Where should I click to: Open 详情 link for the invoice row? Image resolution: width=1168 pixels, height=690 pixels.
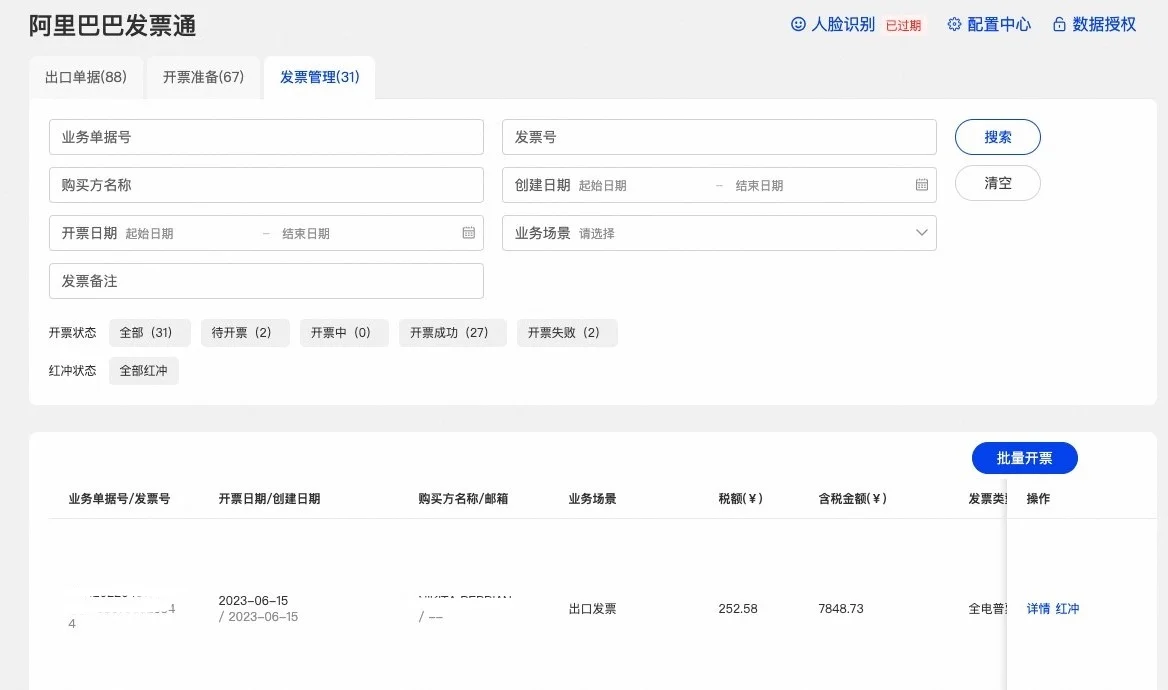pos(1038,609)
